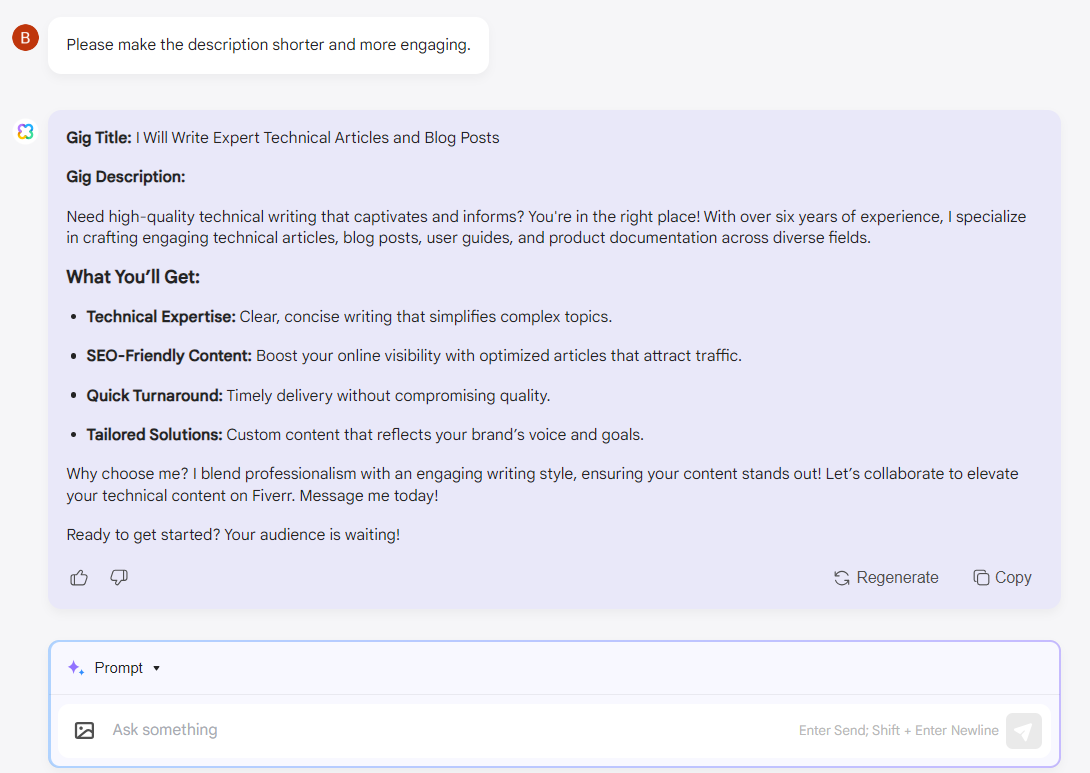Click the image attachment icon

pyautogui.click(x=85, y=730)
